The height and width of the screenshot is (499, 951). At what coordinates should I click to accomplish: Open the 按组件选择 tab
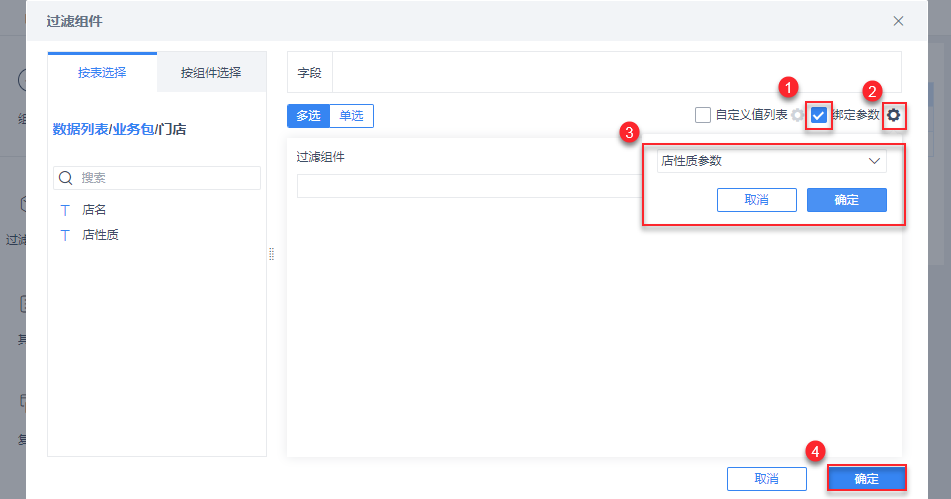211,73
